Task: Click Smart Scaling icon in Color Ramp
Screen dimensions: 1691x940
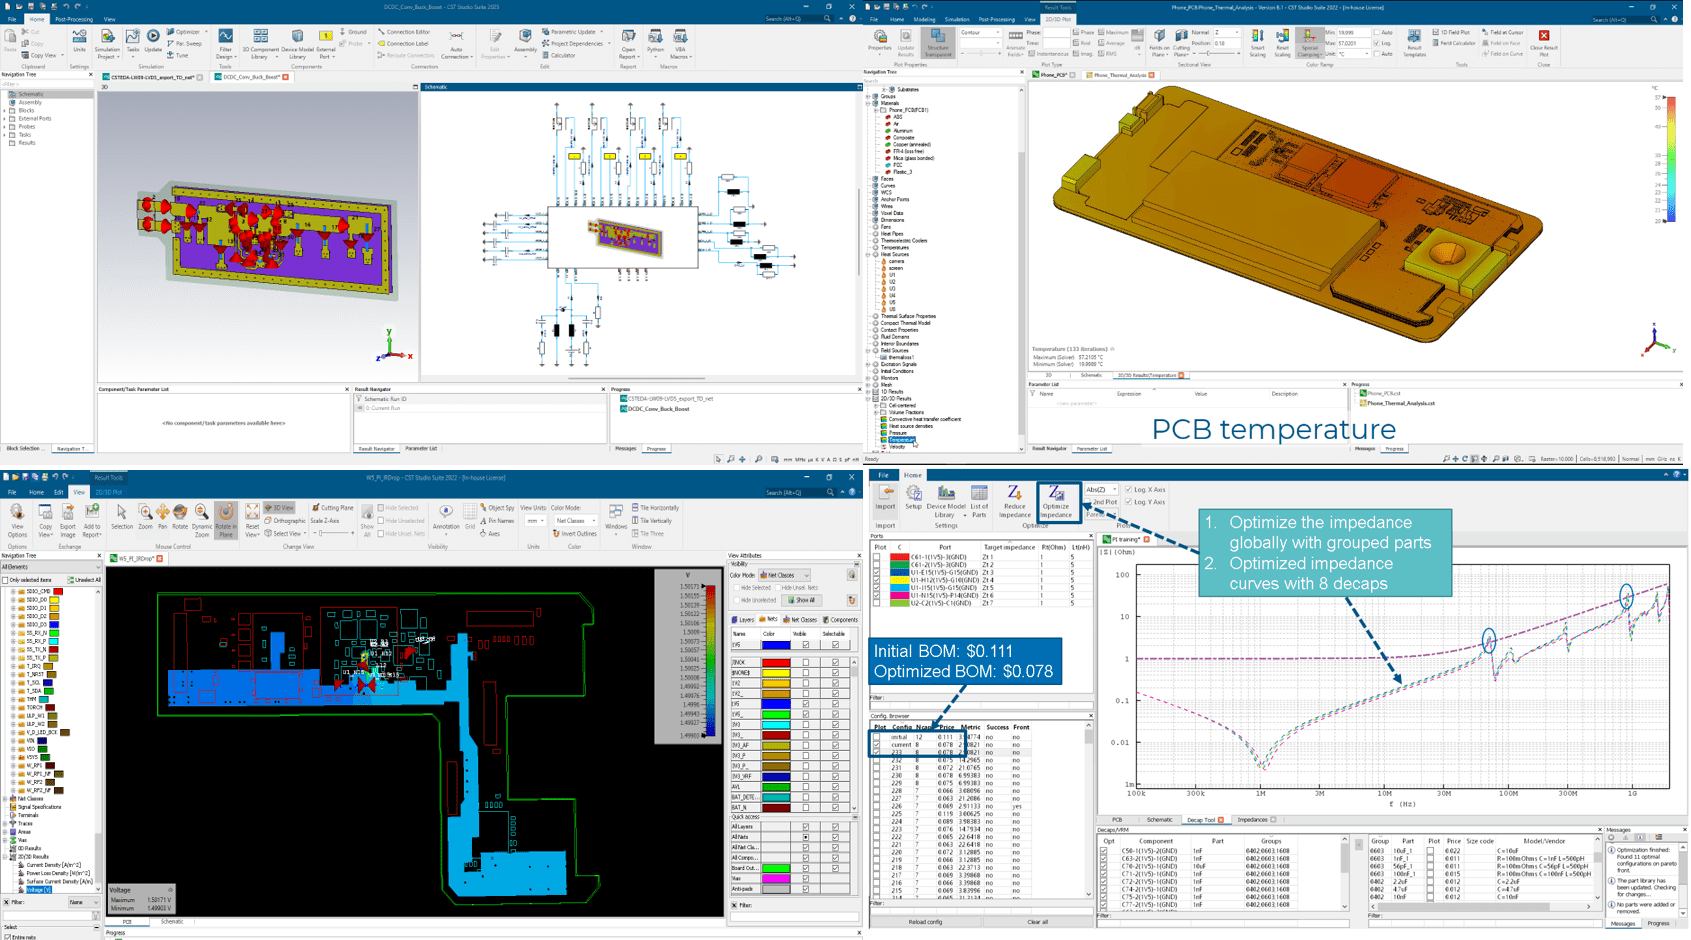Action: (x=1257, y=42)
